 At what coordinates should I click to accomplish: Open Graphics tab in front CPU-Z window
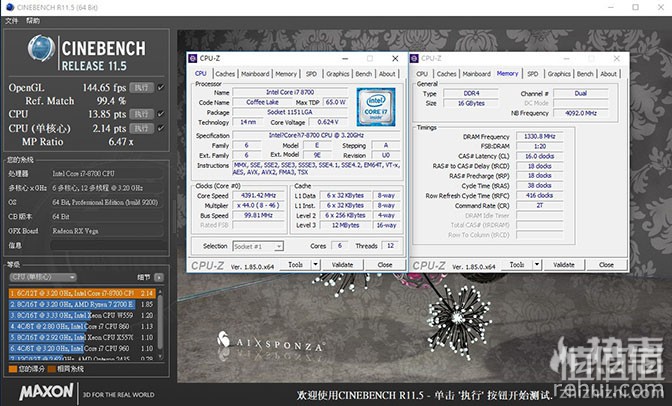click(x=338, y=74)
